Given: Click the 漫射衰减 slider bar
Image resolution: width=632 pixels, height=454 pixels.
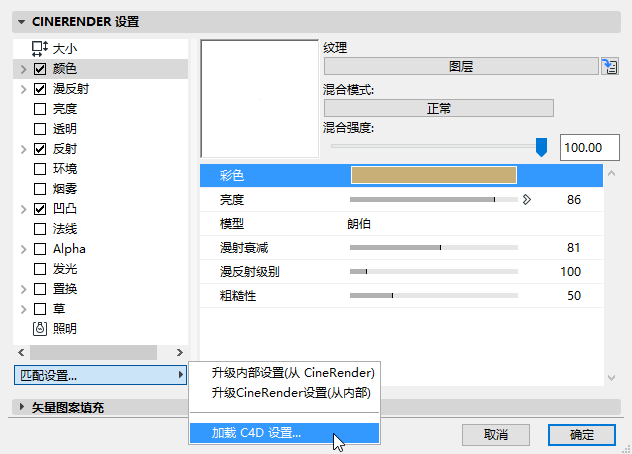Looking at the screenshot, I should [434, 248].
